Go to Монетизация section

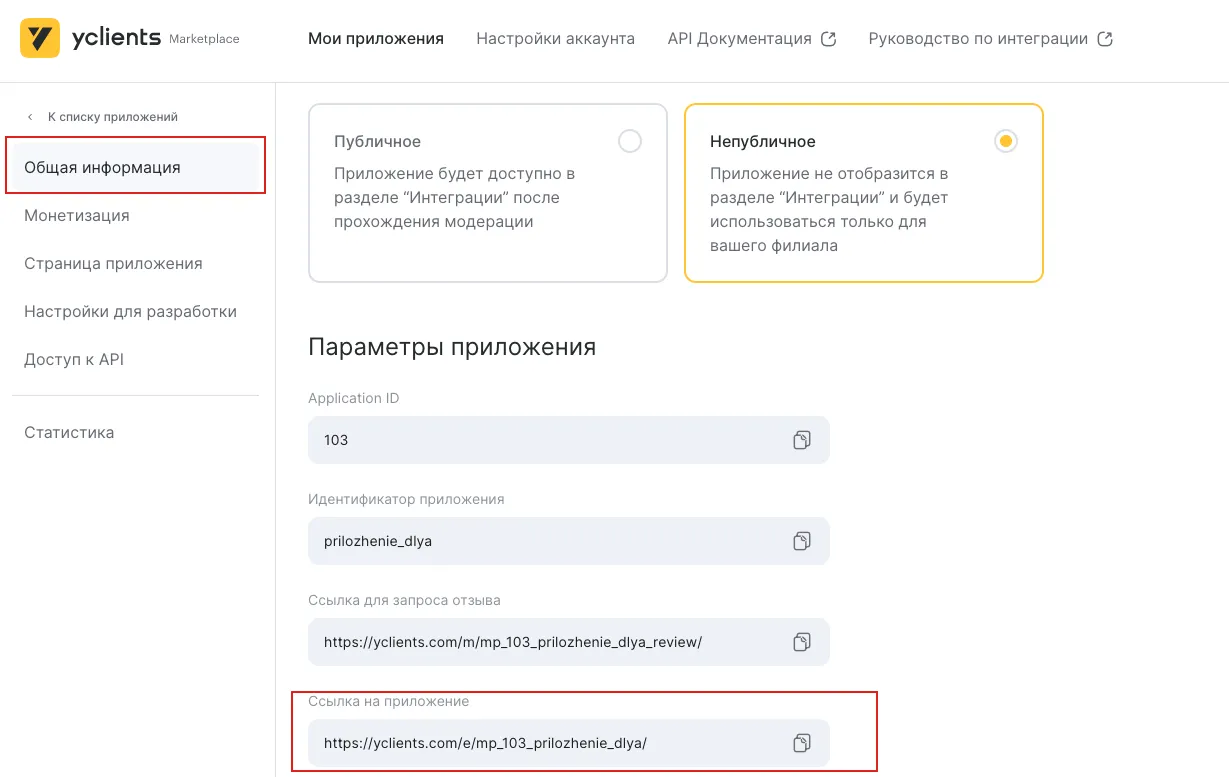click(77, 216)
